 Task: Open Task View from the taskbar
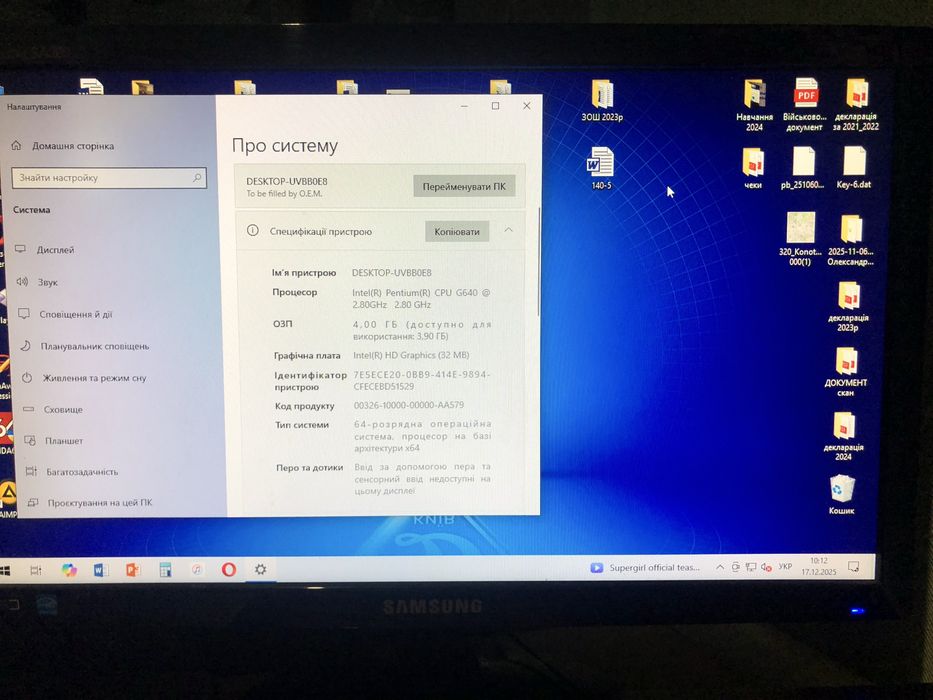(36, 570)
